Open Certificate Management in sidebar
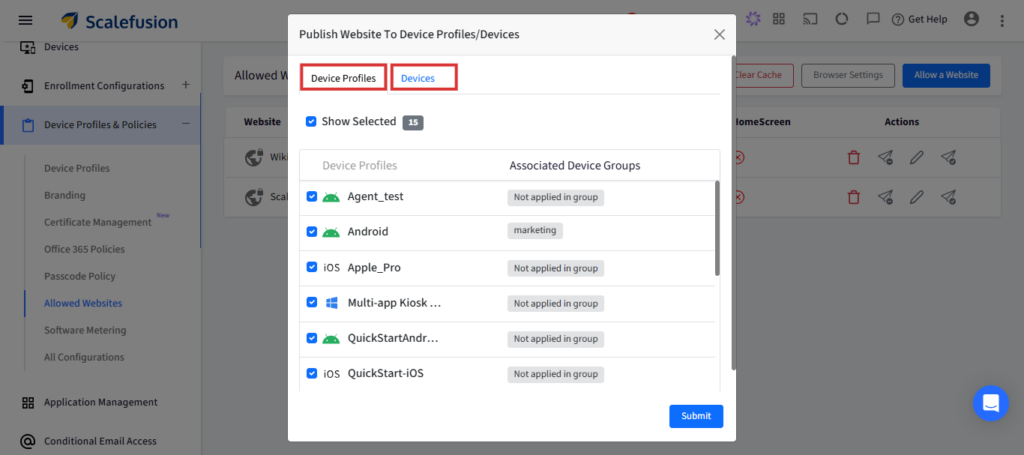 (x=98, y=223)
